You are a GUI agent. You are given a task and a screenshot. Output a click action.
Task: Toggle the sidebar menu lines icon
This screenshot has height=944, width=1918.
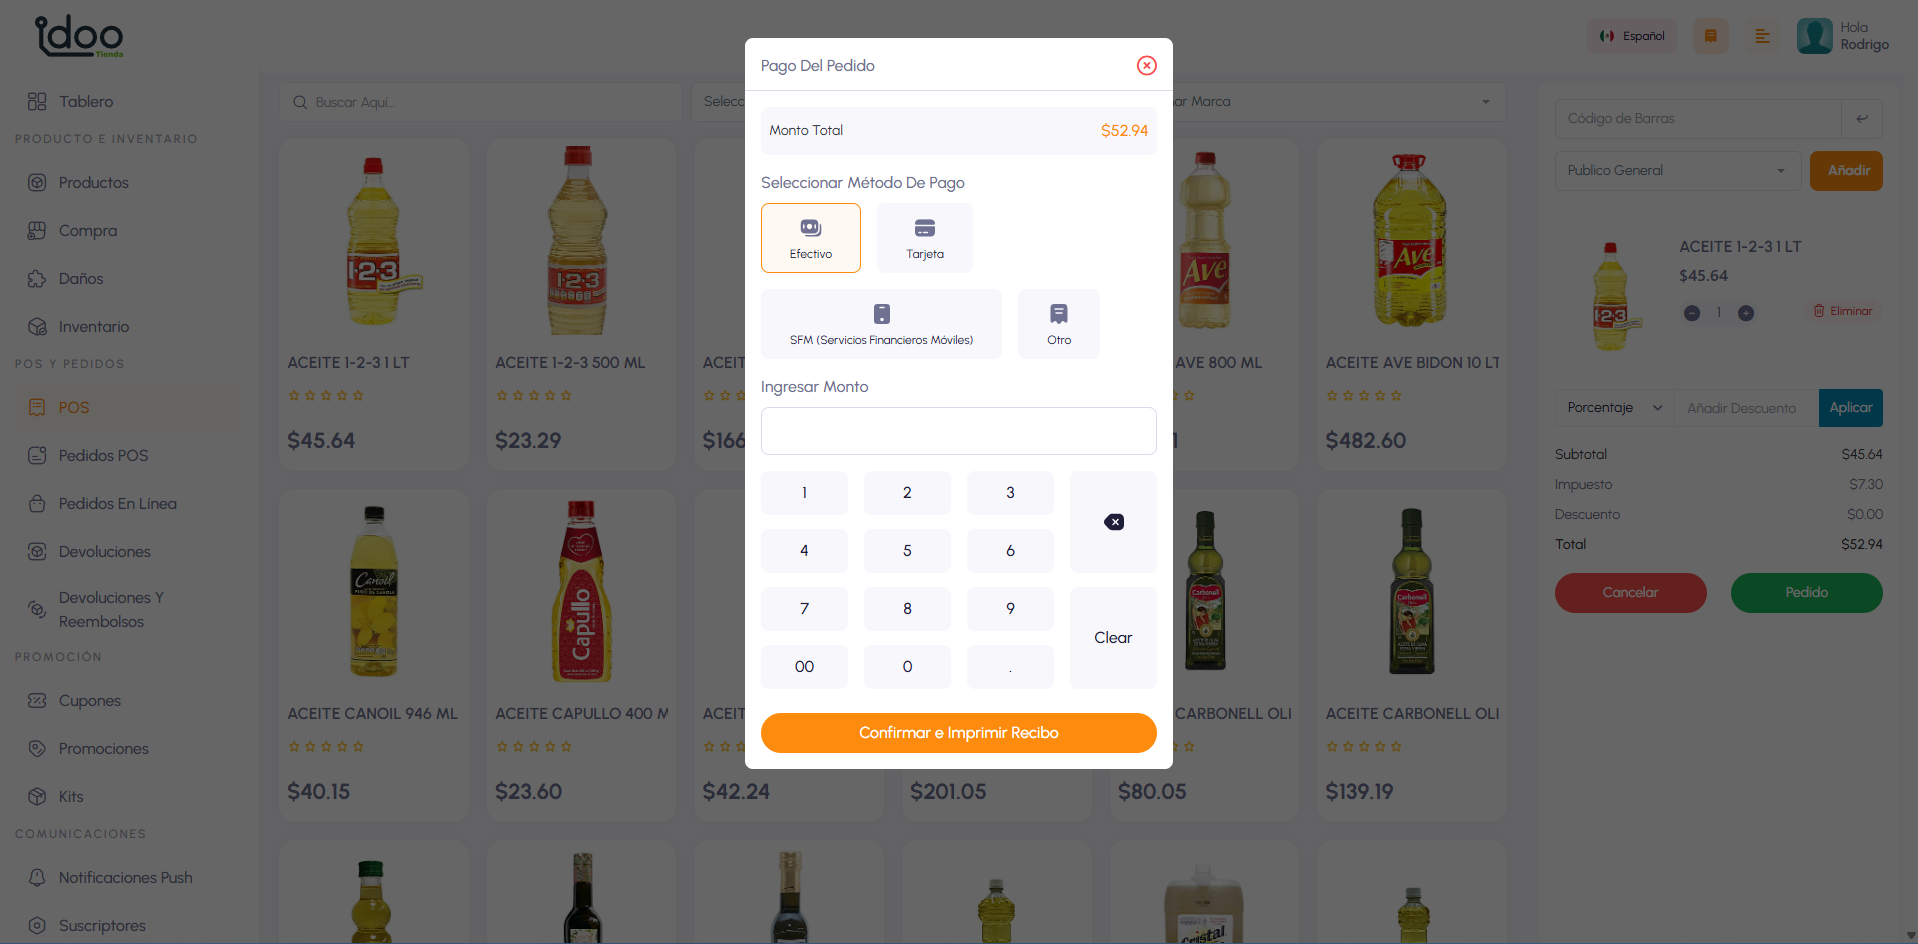1762,36
